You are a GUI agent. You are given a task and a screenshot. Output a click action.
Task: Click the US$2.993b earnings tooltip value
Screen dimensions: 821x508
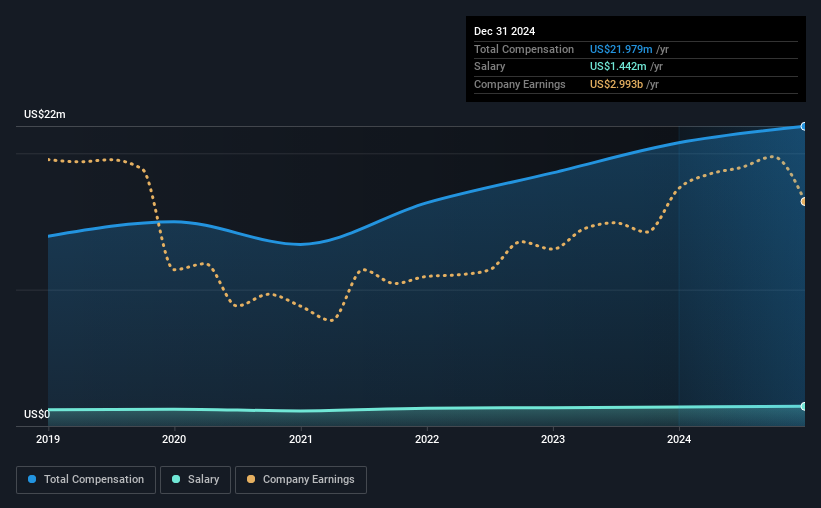pyautogui.click(x=616, y=84)
